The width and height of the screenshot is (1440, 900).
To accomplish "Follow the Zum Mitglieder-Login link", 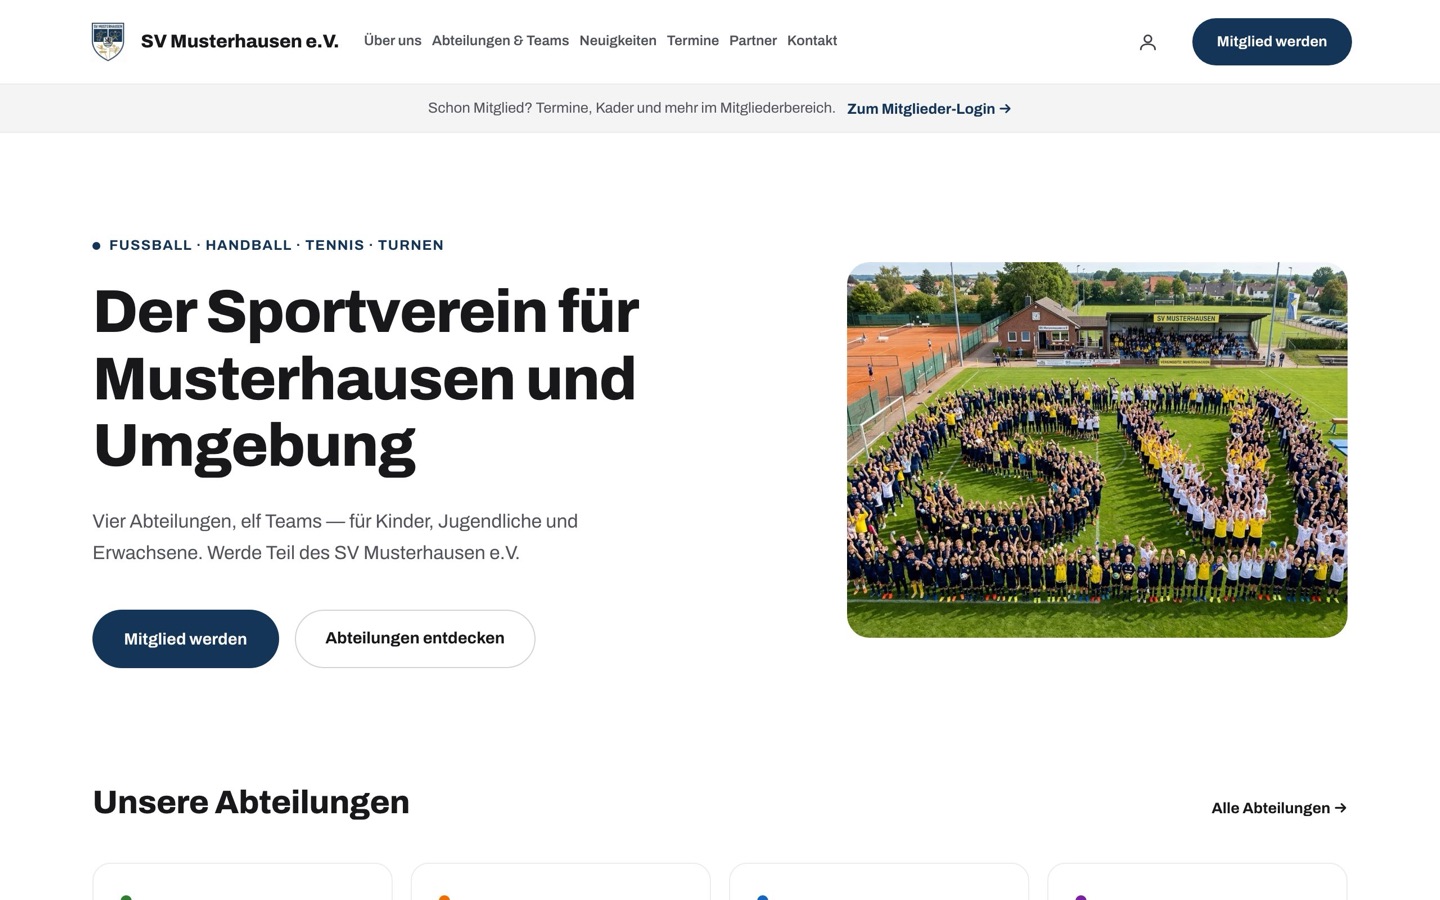I will pyautogui.click(x=929, y=109).
